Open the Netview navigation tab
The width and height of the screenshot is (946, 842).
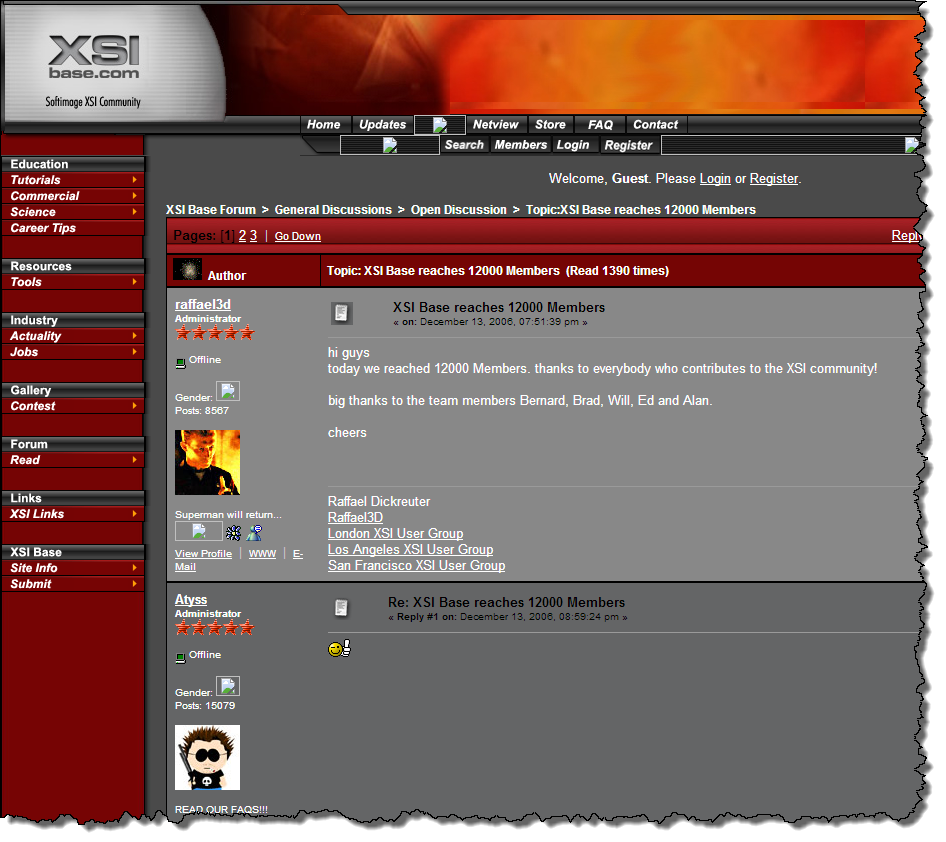click(495, 125)
